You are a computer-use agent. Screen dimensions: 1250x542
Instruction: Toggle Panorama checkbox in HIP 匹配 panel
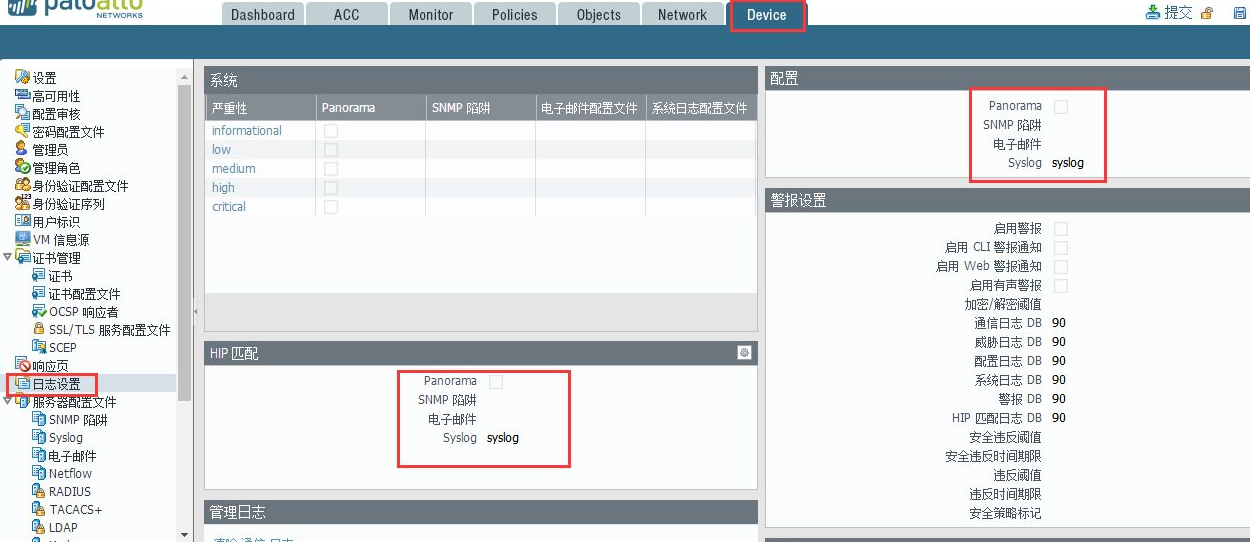[496, 381]
